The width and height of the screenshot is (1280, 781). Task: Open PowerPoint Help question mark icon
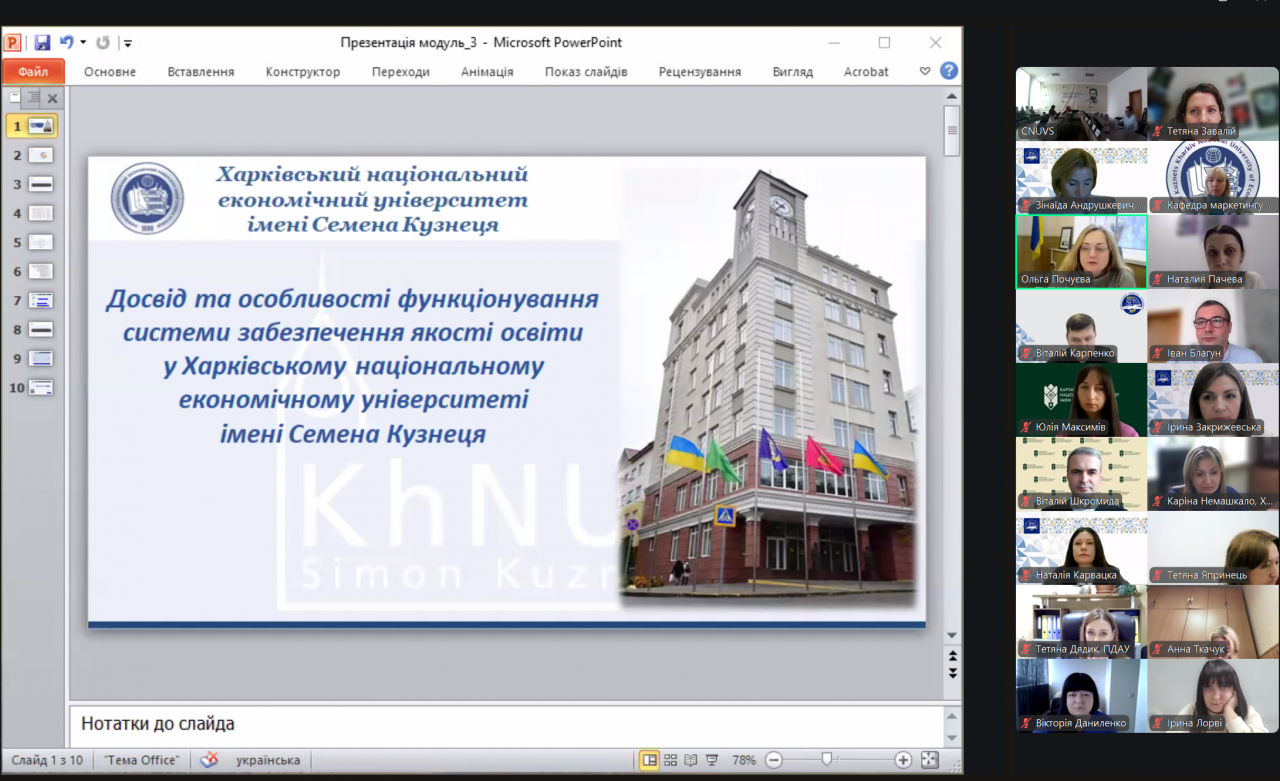tap(949, 71)
